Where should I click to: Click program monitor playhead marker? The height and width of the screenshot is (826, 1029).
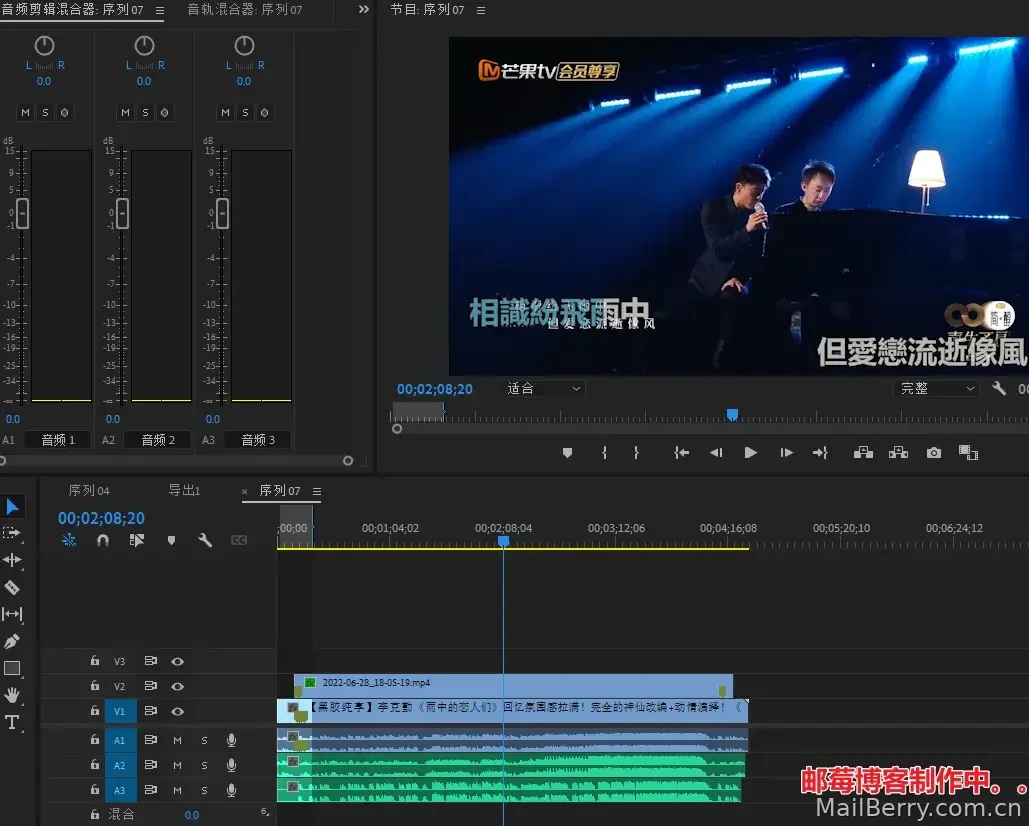[732, 414]
